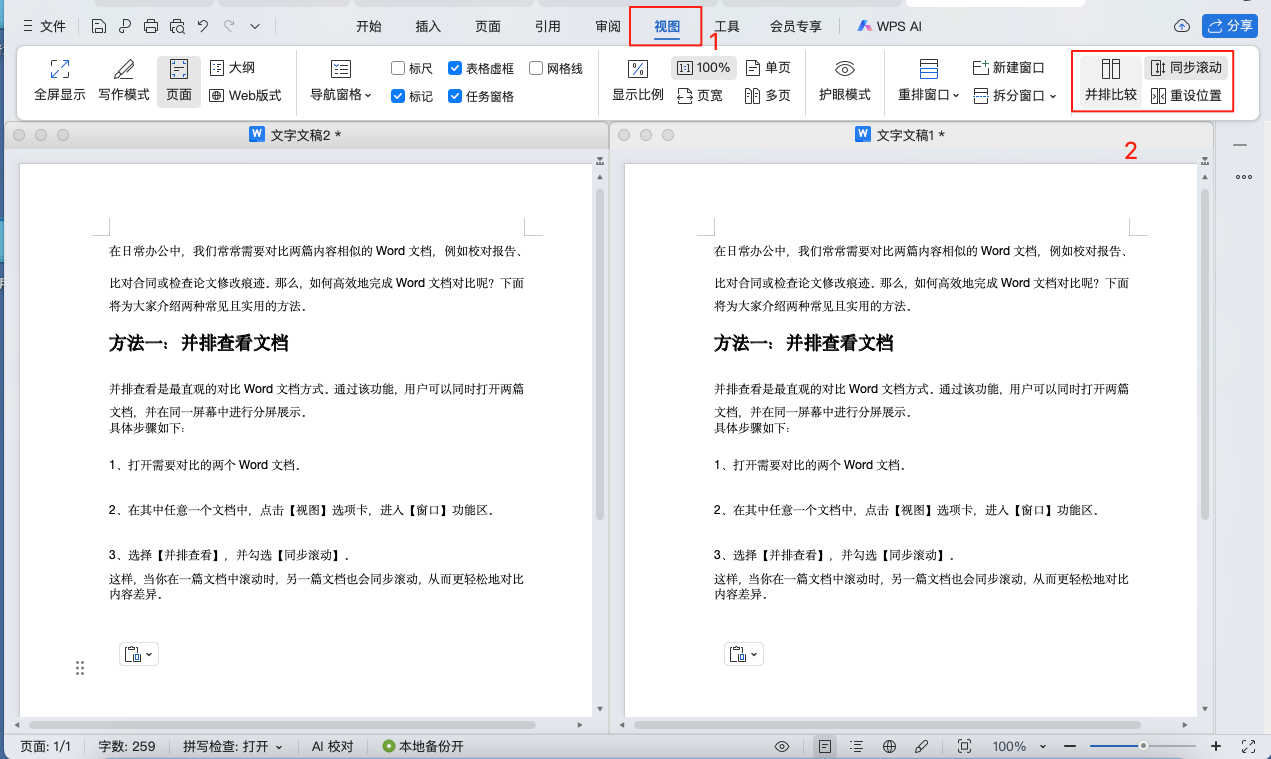Screen dimensions: 1271x759
Task: Click AI 校对 in status bar
Action: click(333, 746)
